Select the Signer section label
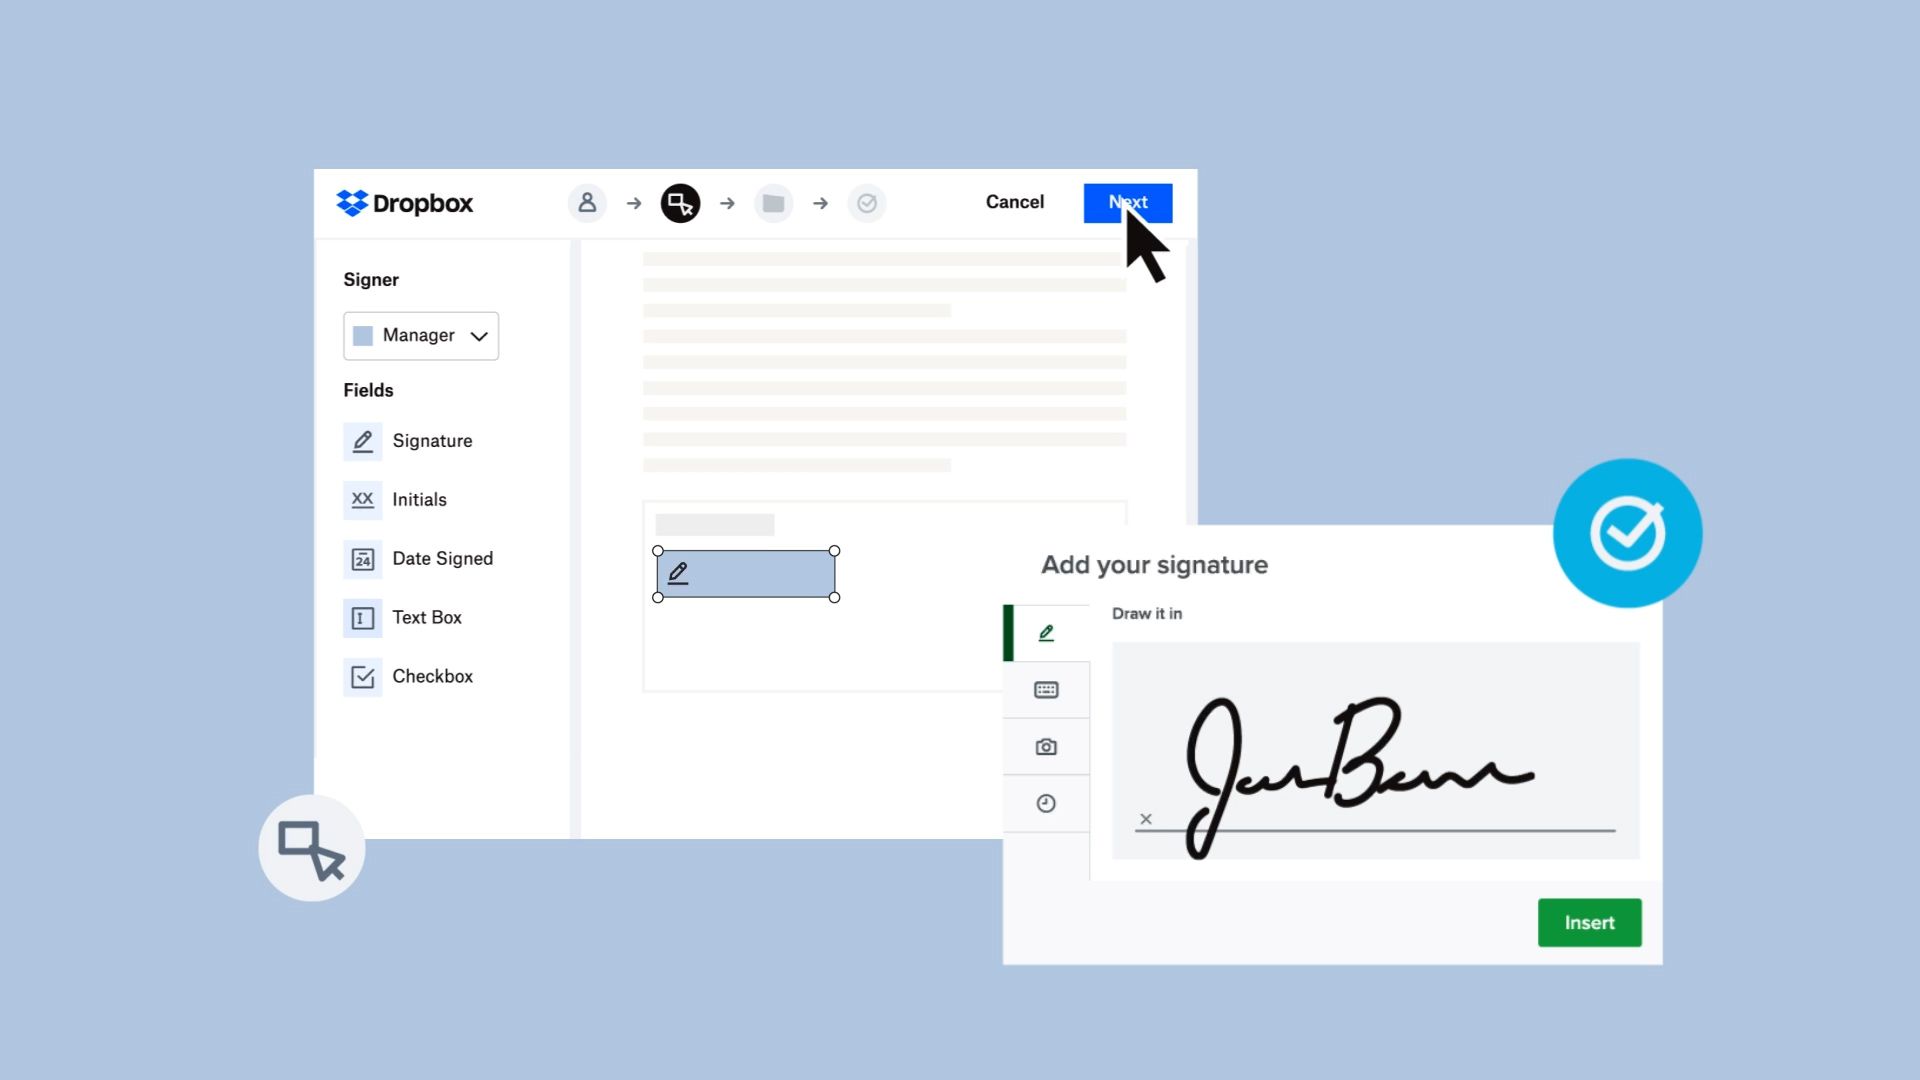 369,280
